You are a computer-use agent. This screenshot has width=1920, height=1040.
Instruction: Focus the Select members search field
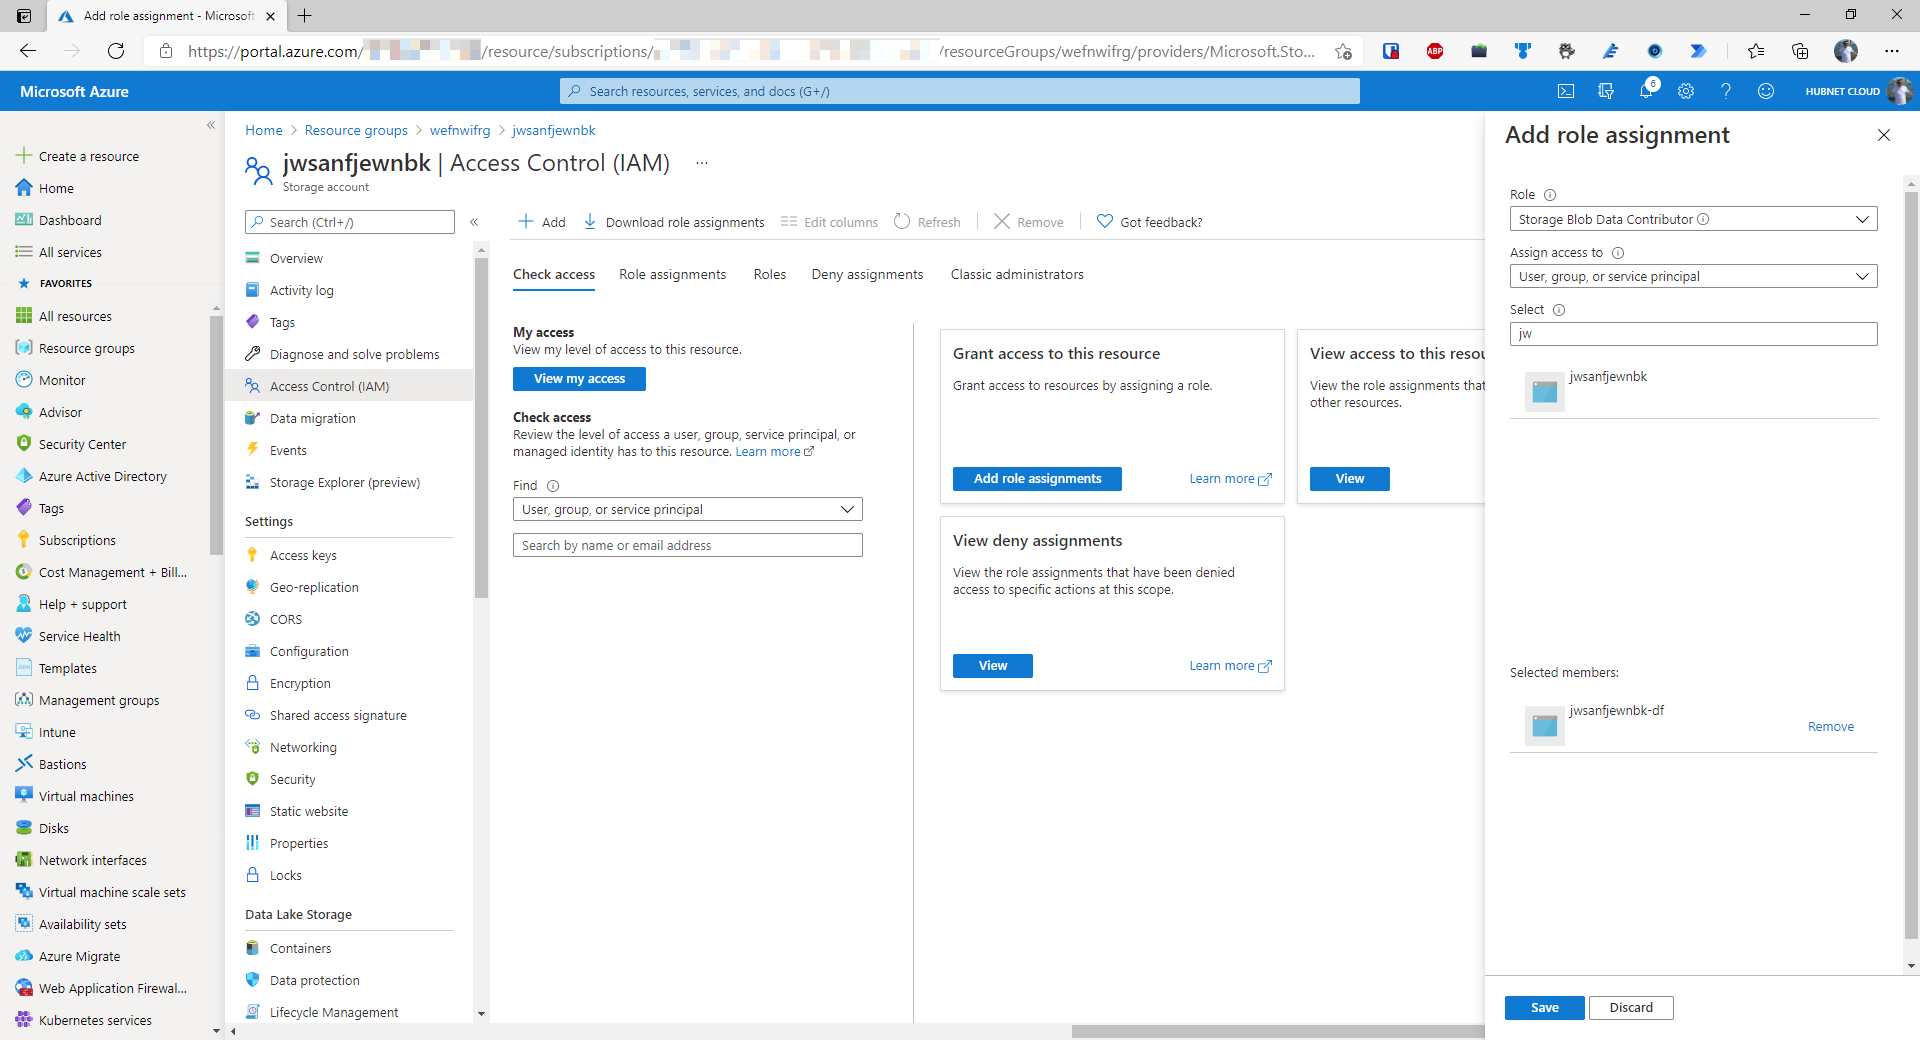click(x=1693, y=334)
